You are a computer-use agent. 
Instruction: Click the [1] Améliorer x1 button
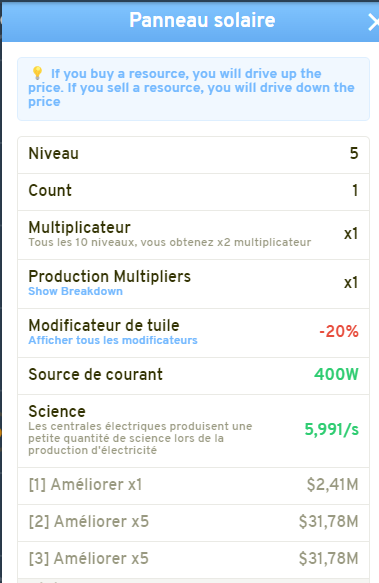tap(193, 485)
